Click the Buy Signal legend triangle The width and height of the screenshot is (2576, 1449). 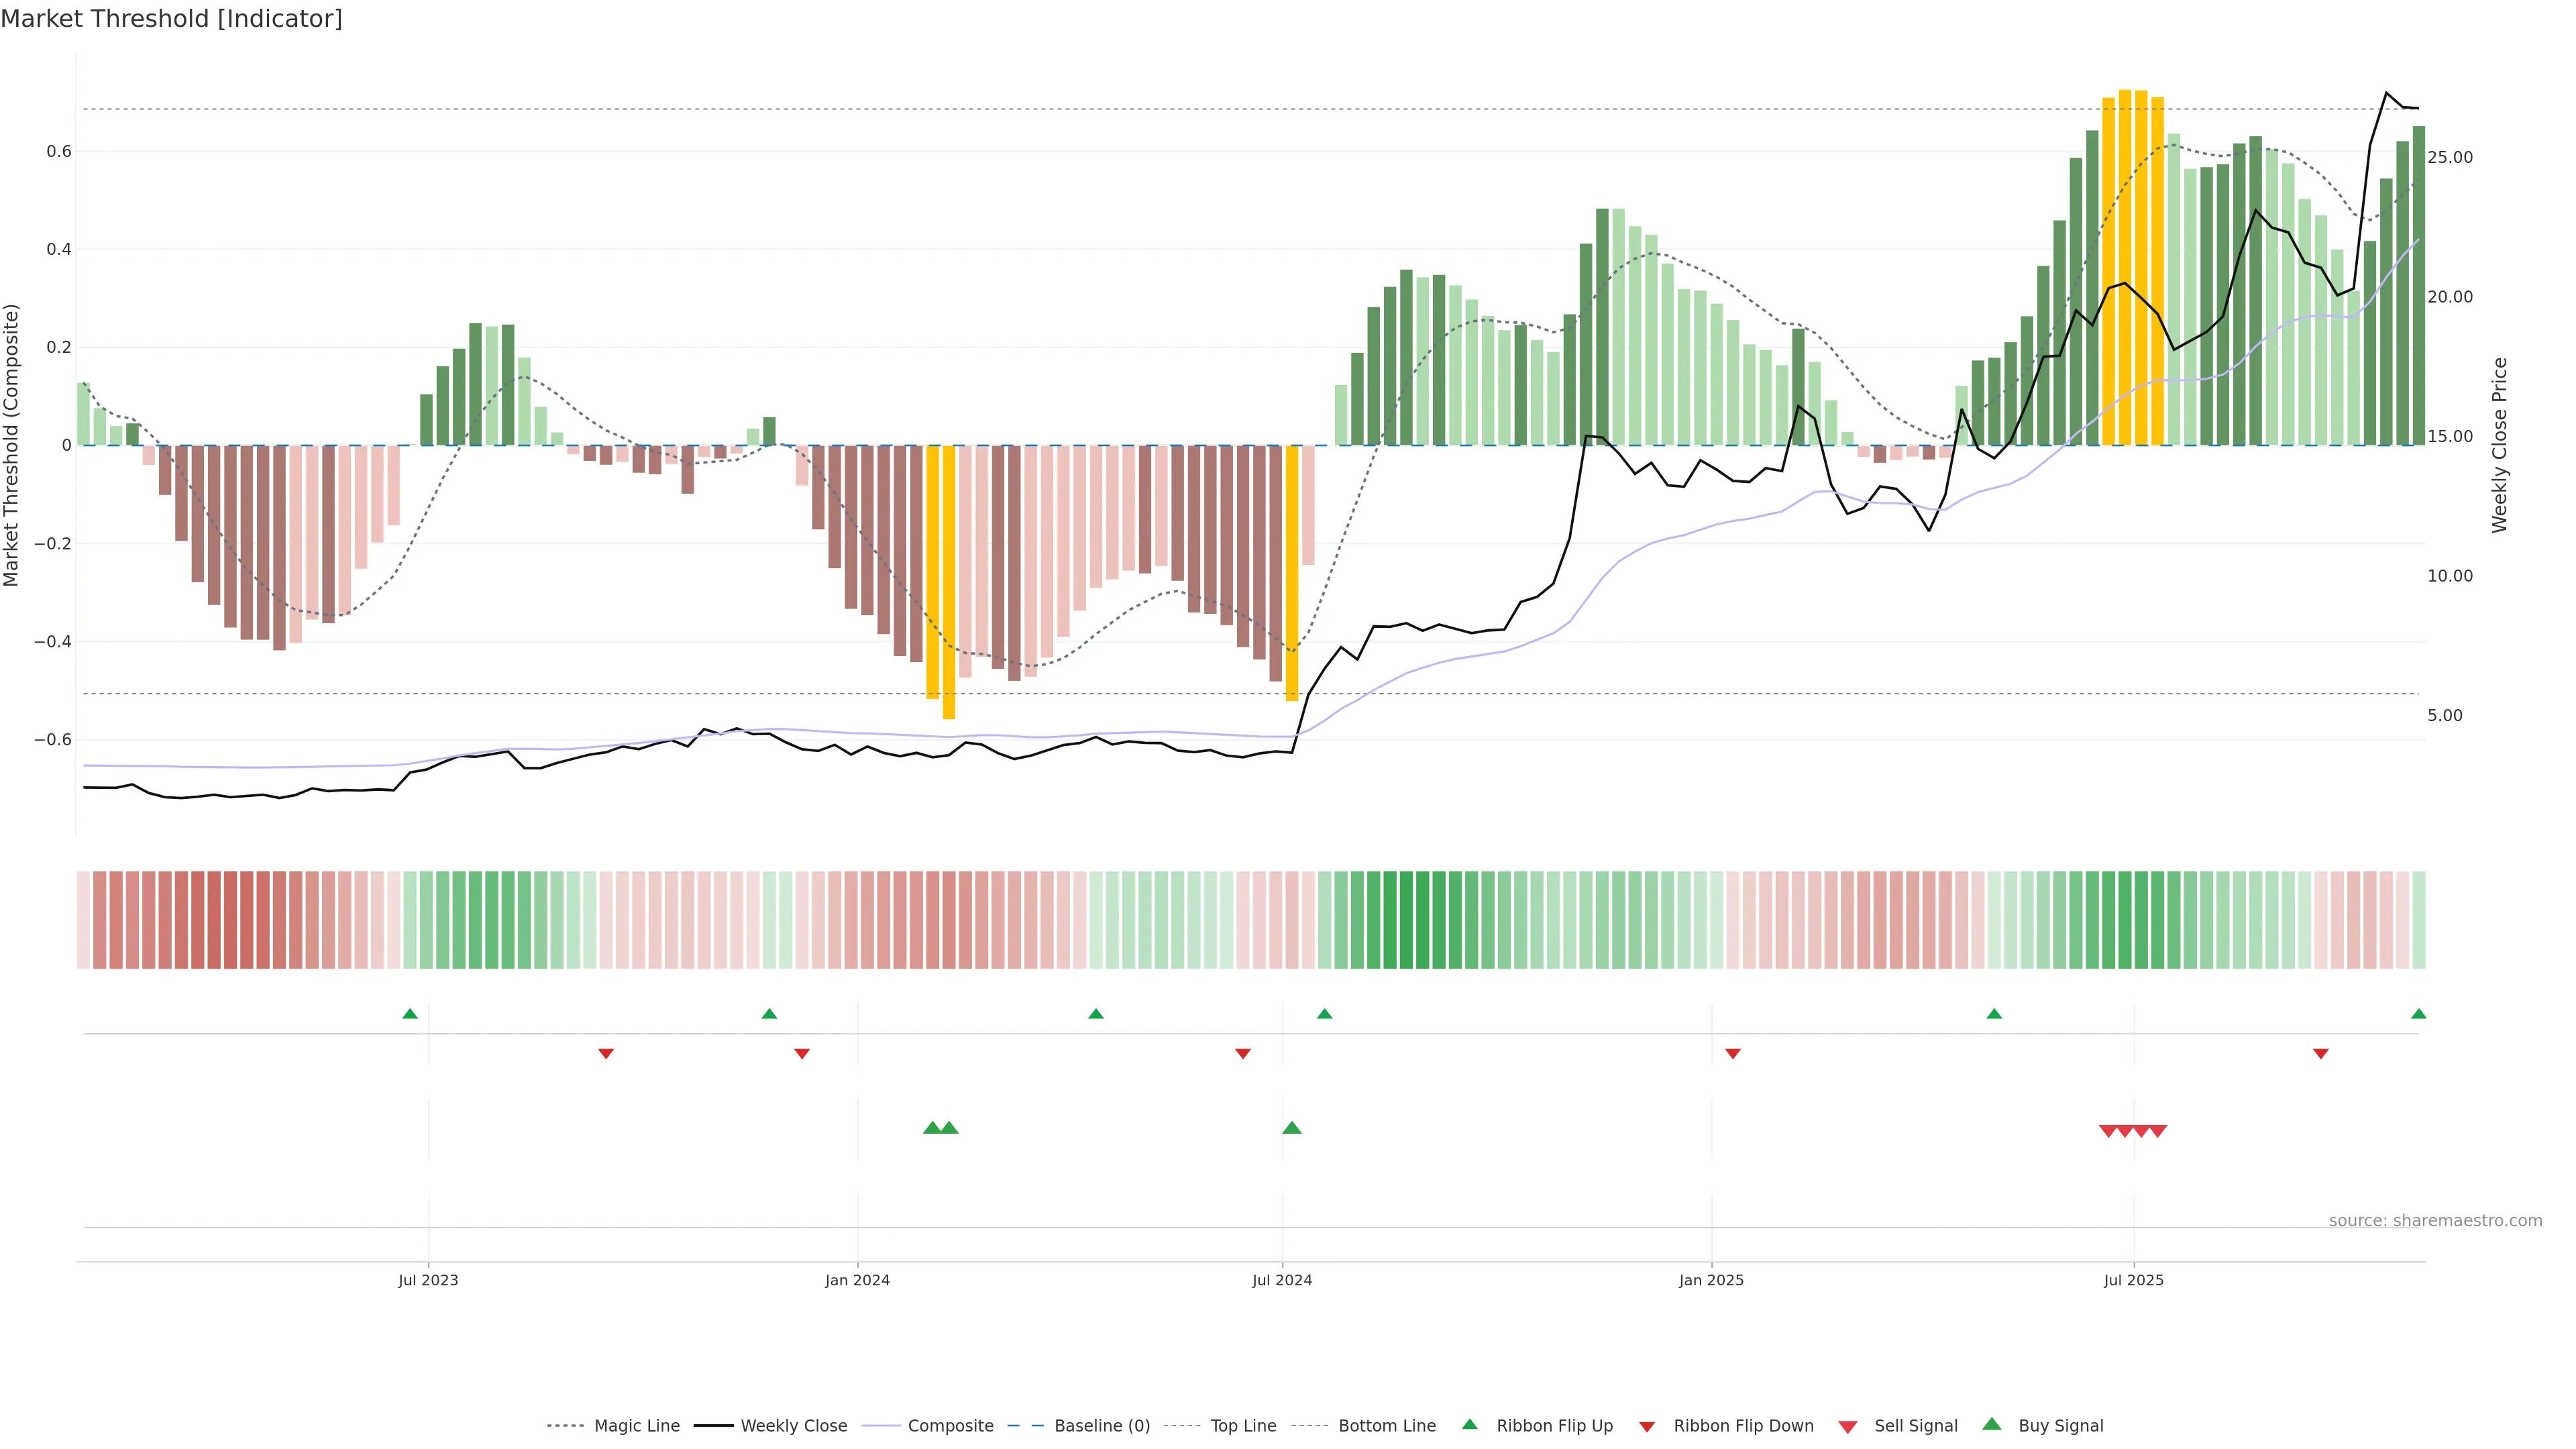pos(1992,1424)
